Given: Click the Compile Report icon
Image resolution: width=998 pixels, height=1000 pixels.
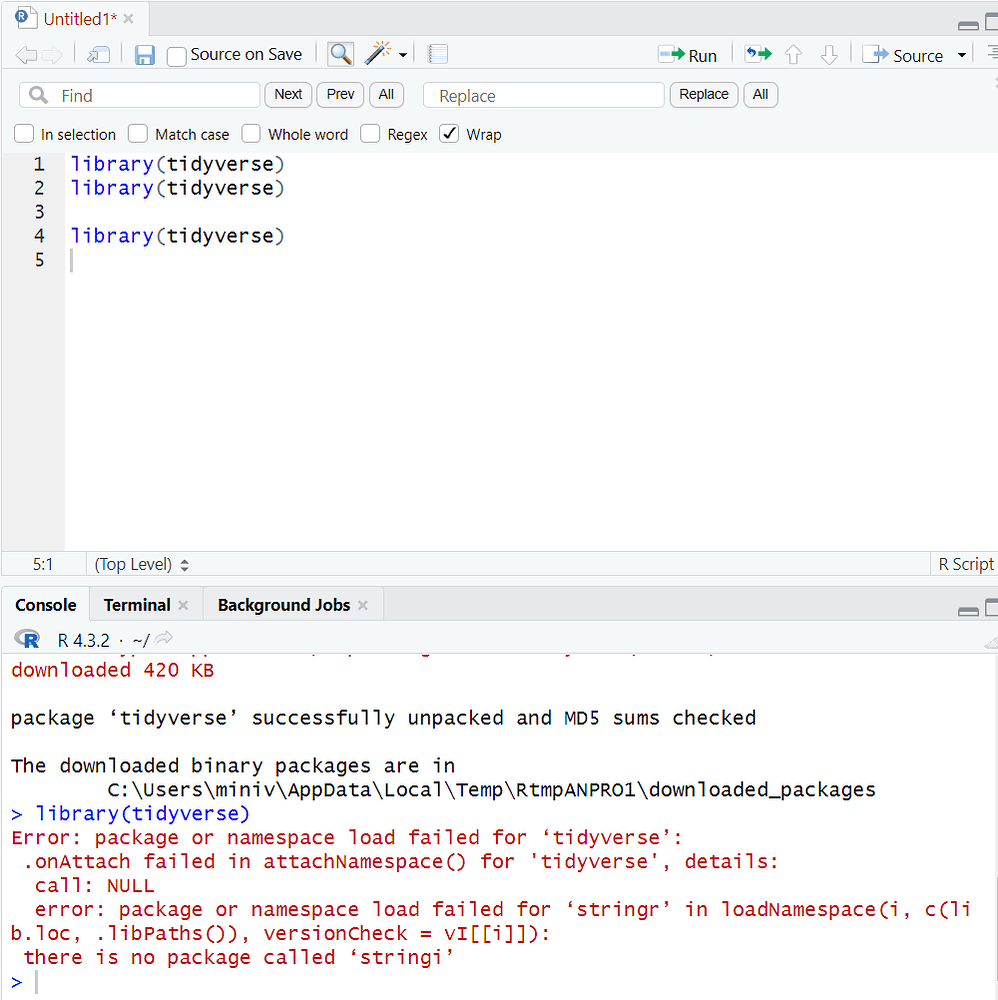Looking at the screenshot, I should click(437, 54).
